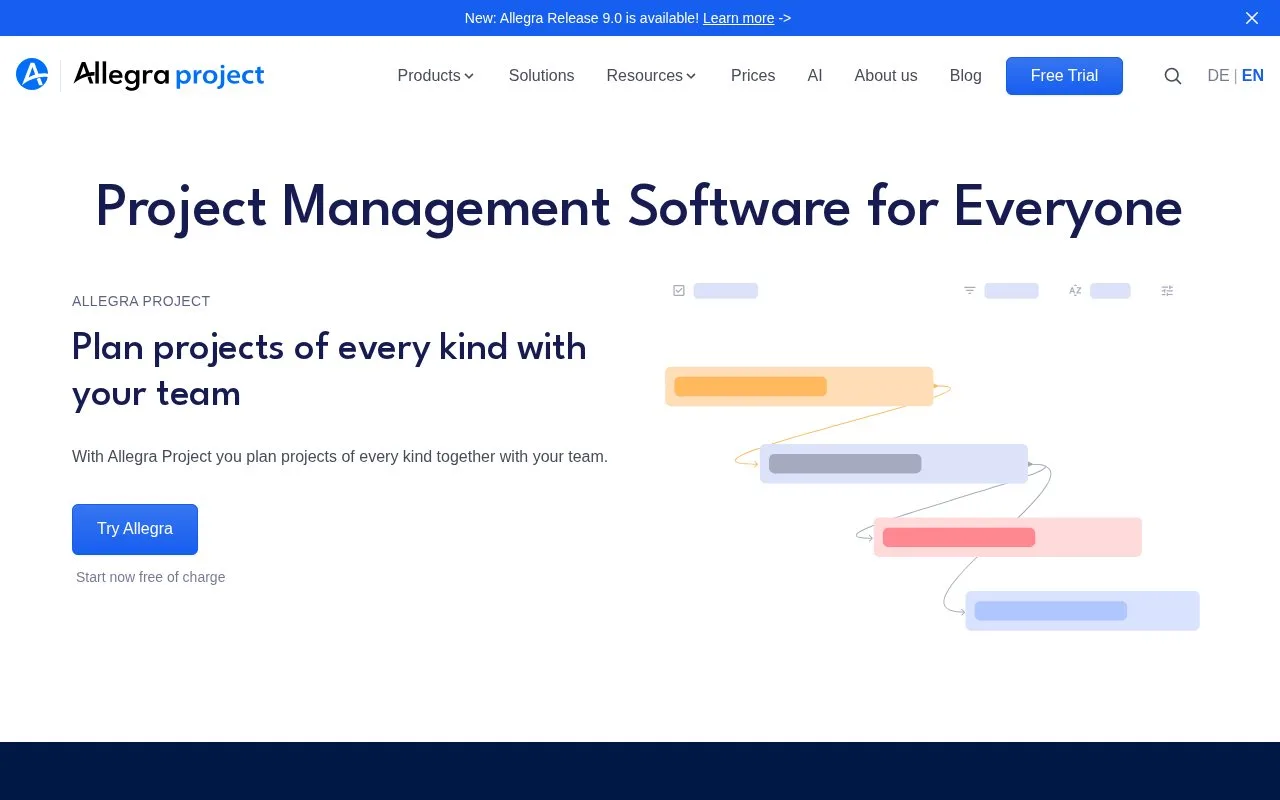Click the 'Project Management Software for Everyone' headline
1280x800 pixels.
click(x=639, y=208)
